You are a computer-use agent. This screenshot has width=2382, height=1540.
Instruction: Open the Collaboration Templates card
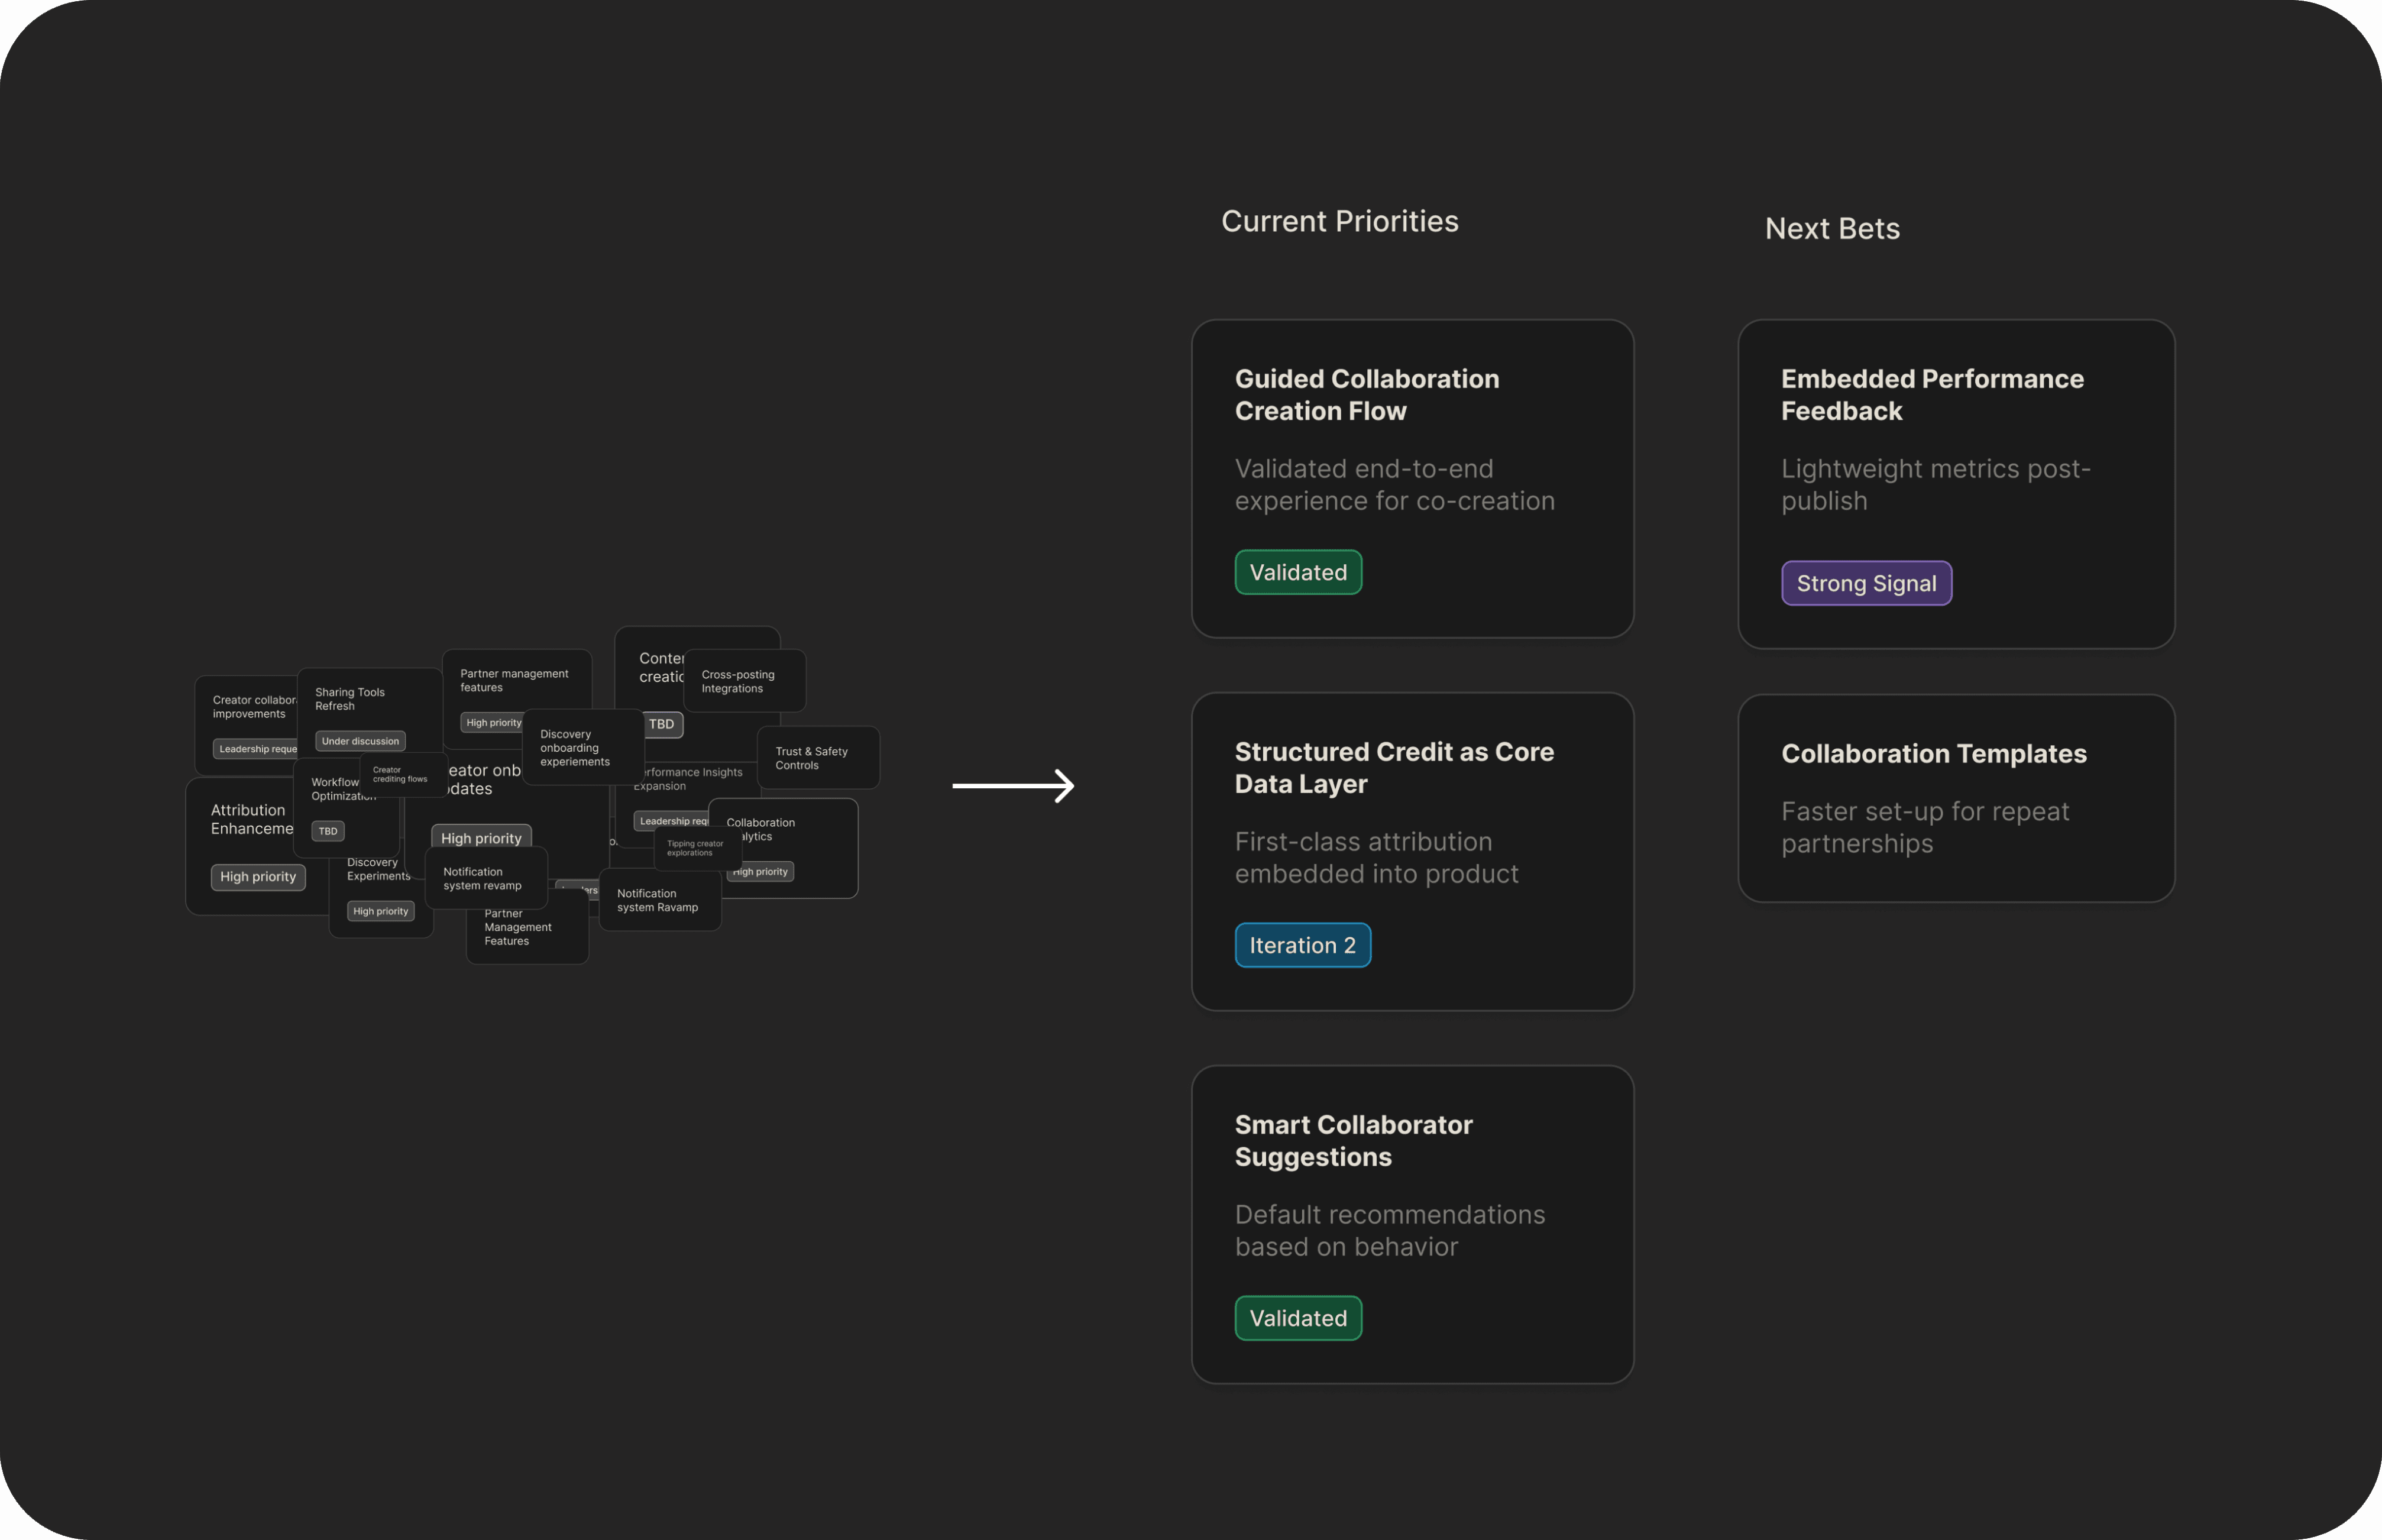[1955, 798]
